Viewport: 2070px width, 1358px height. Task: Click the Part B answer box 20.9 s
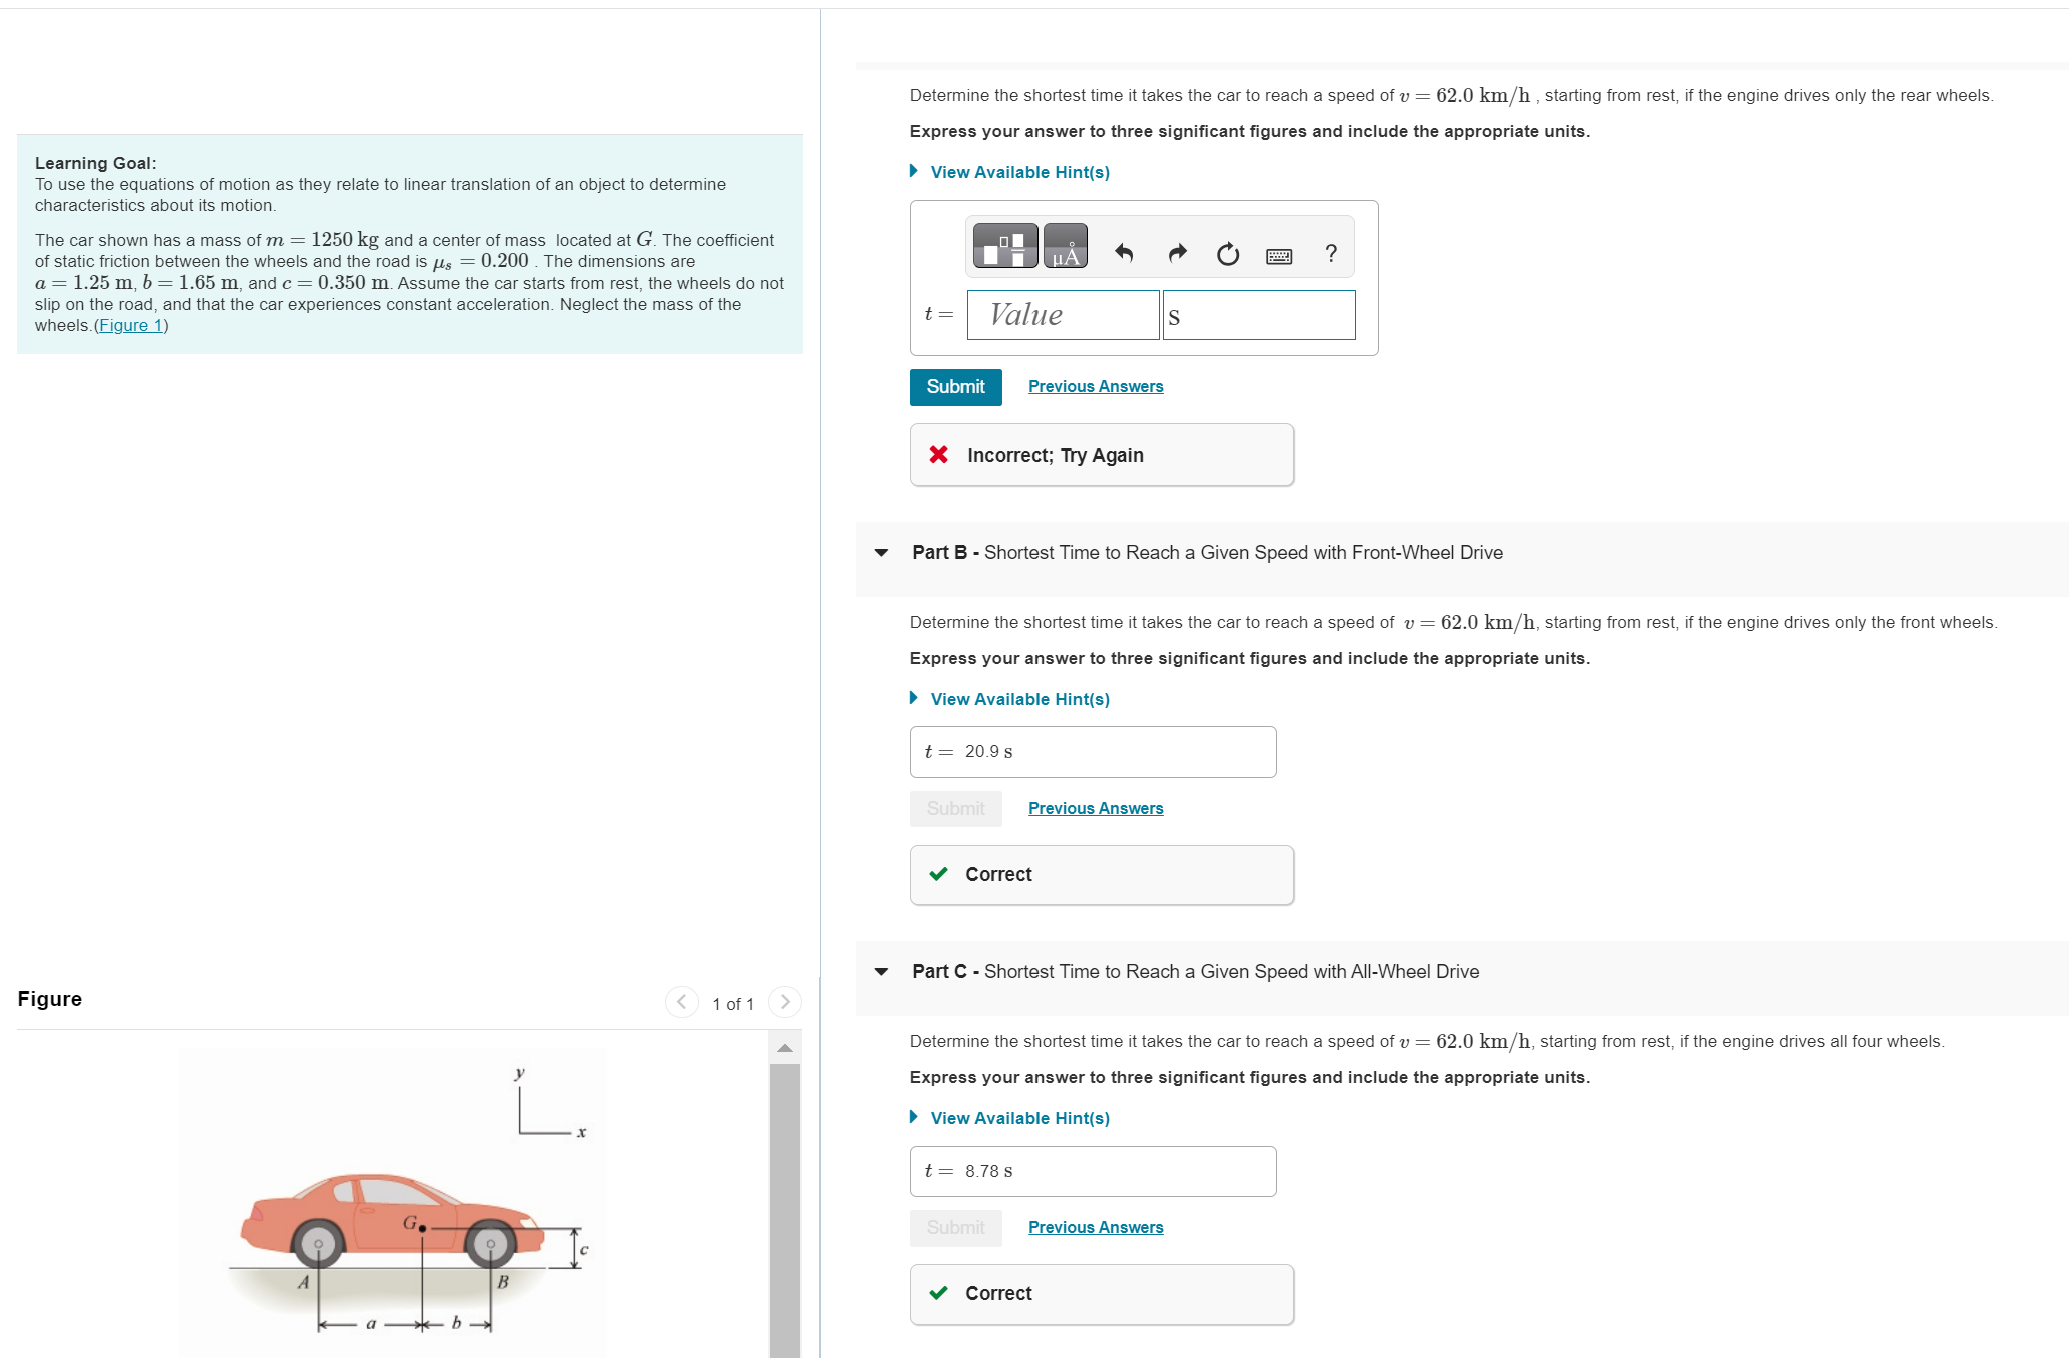[1093, 752]
